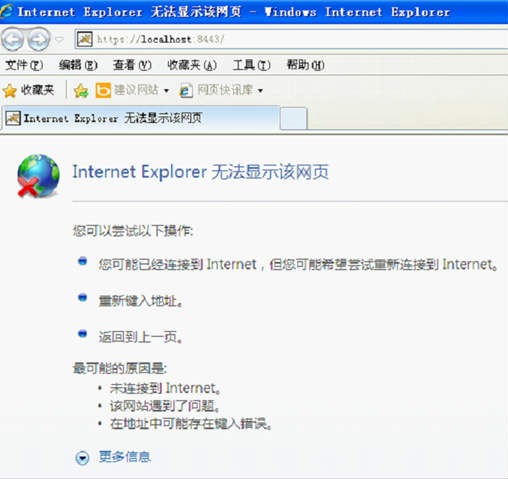
Task: Open the 编辑(E) menu
Action: pyautogui.click(x=78, y=65)
